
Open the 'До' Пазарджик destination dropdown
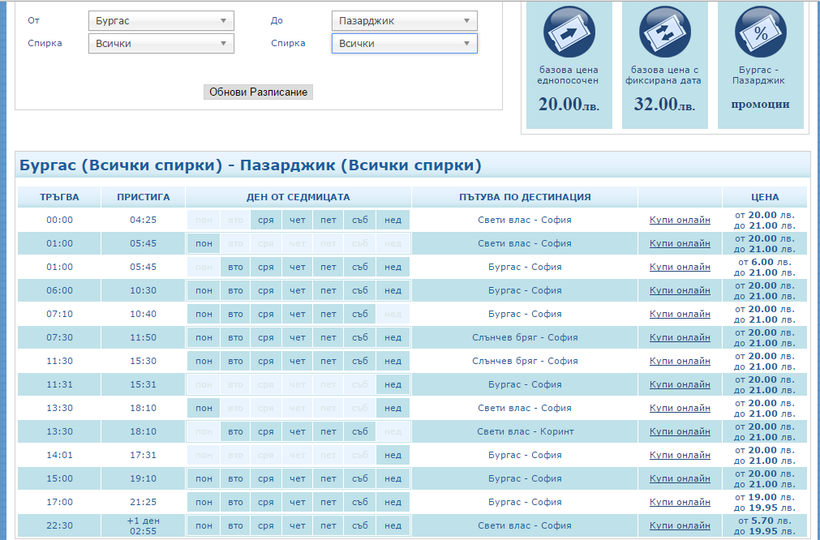[x=403, y=21]
